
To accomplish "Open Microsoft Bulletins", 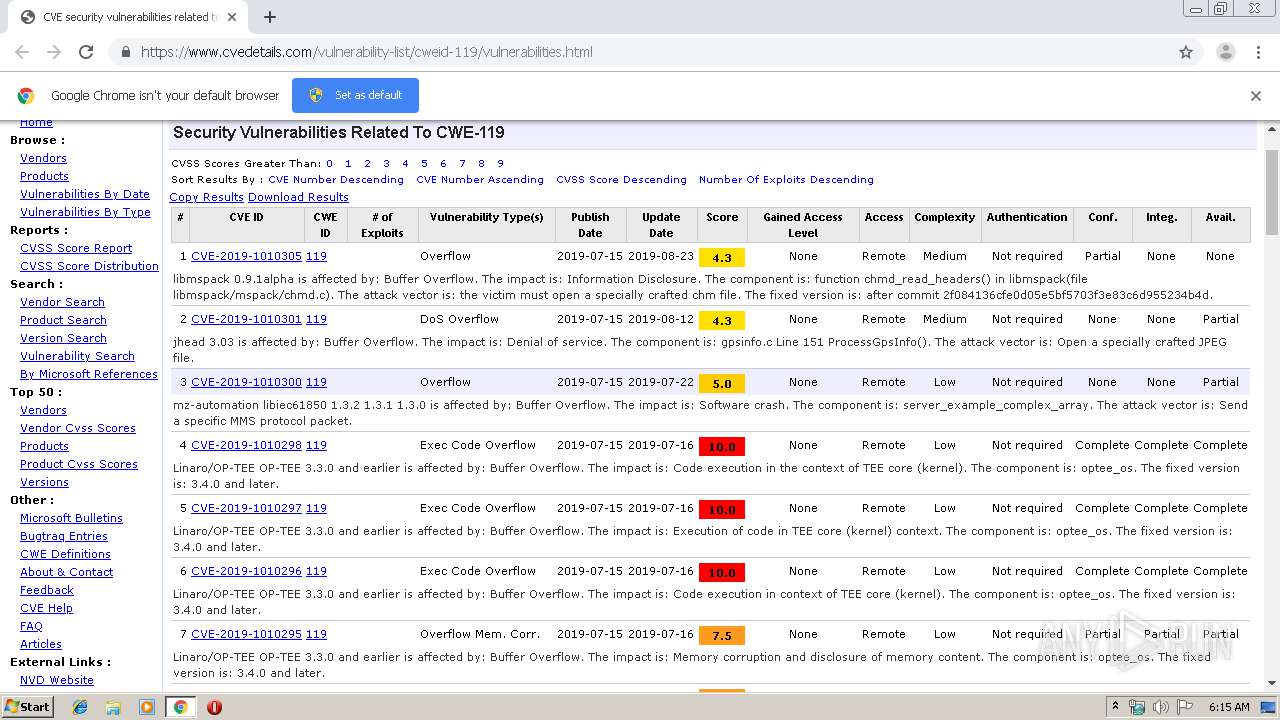I will [x=71, y=518].
